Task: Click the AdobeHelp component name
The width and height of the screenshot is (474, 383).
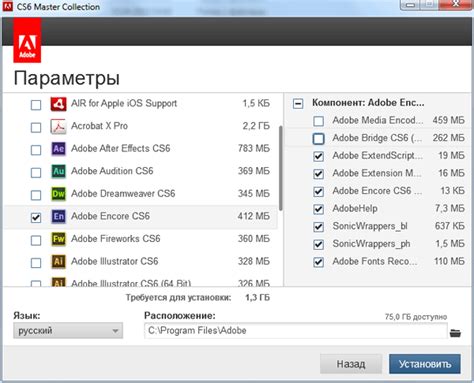Action: tap(355, 208)
